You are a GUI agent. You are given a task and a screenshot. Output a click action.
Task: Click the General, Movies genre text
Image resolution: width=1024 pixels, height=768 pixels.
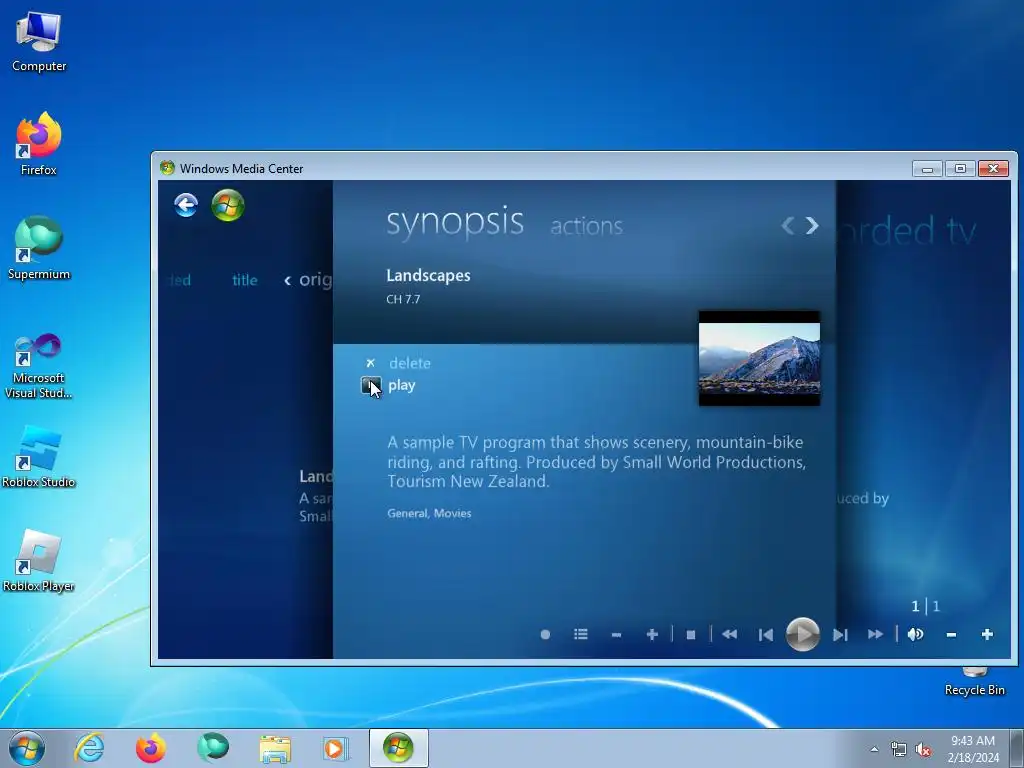tap(429, 513)
